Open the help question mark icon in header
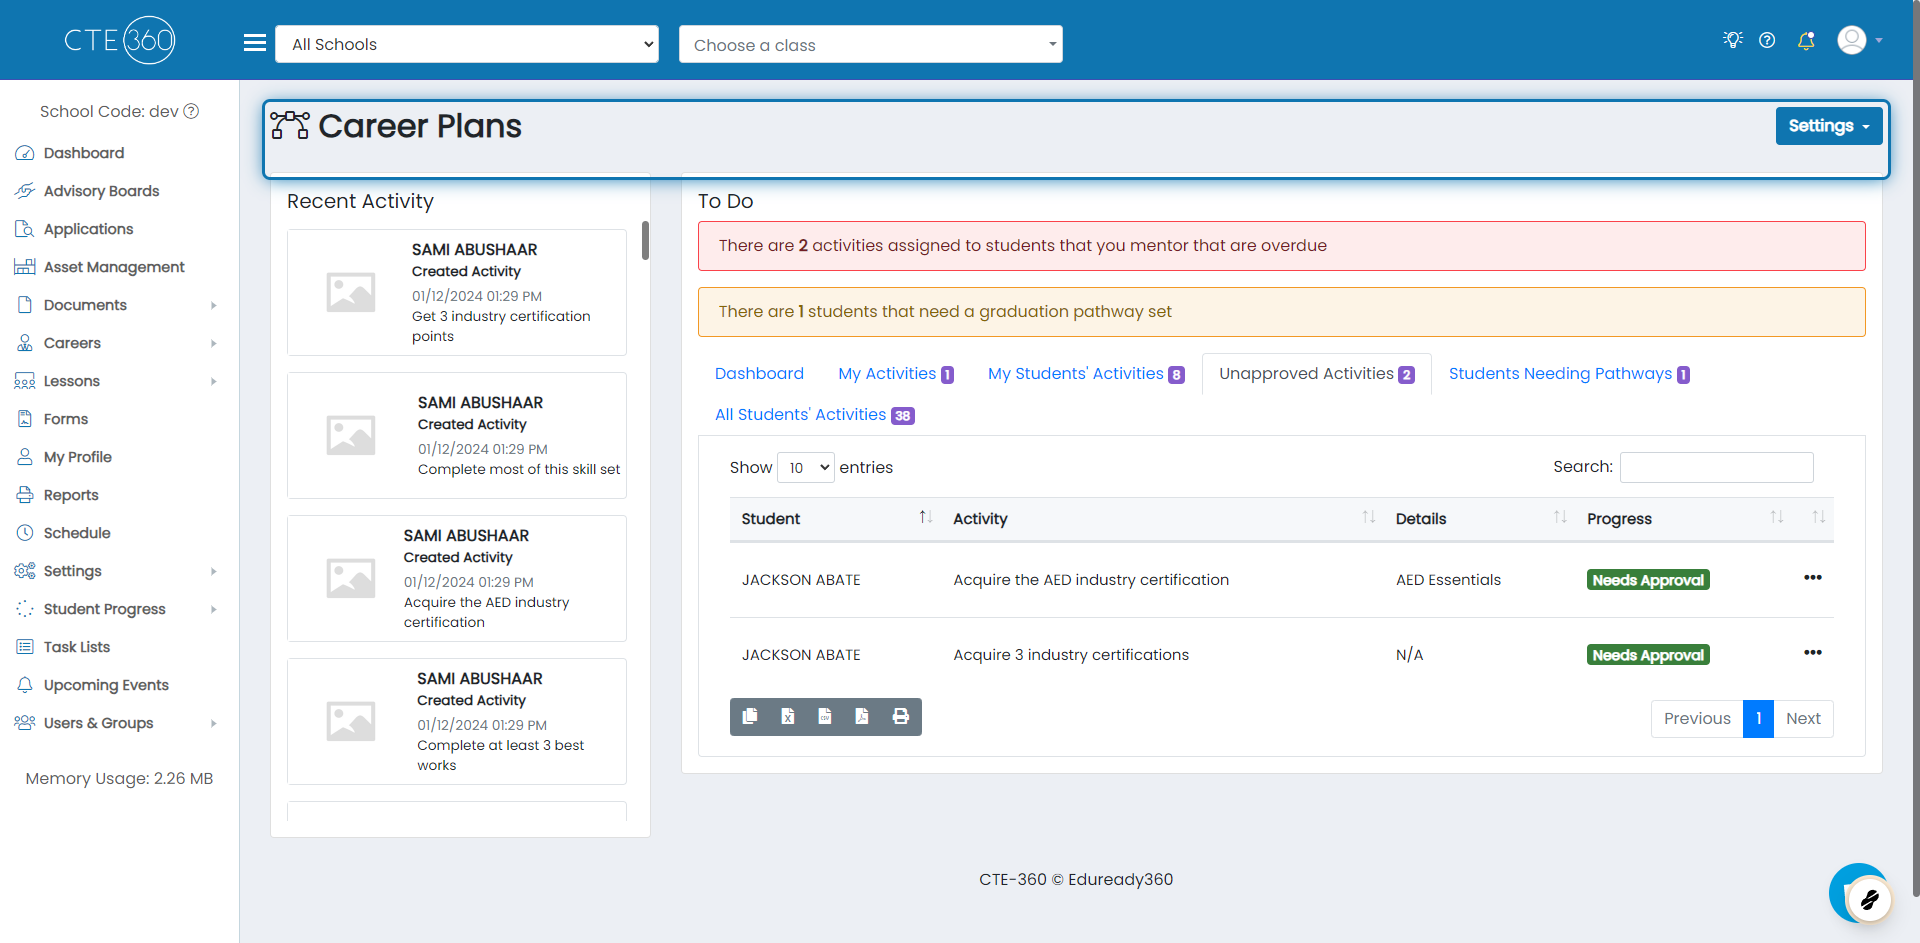The image size is (1920, 943). click(x=1767, y=40)
